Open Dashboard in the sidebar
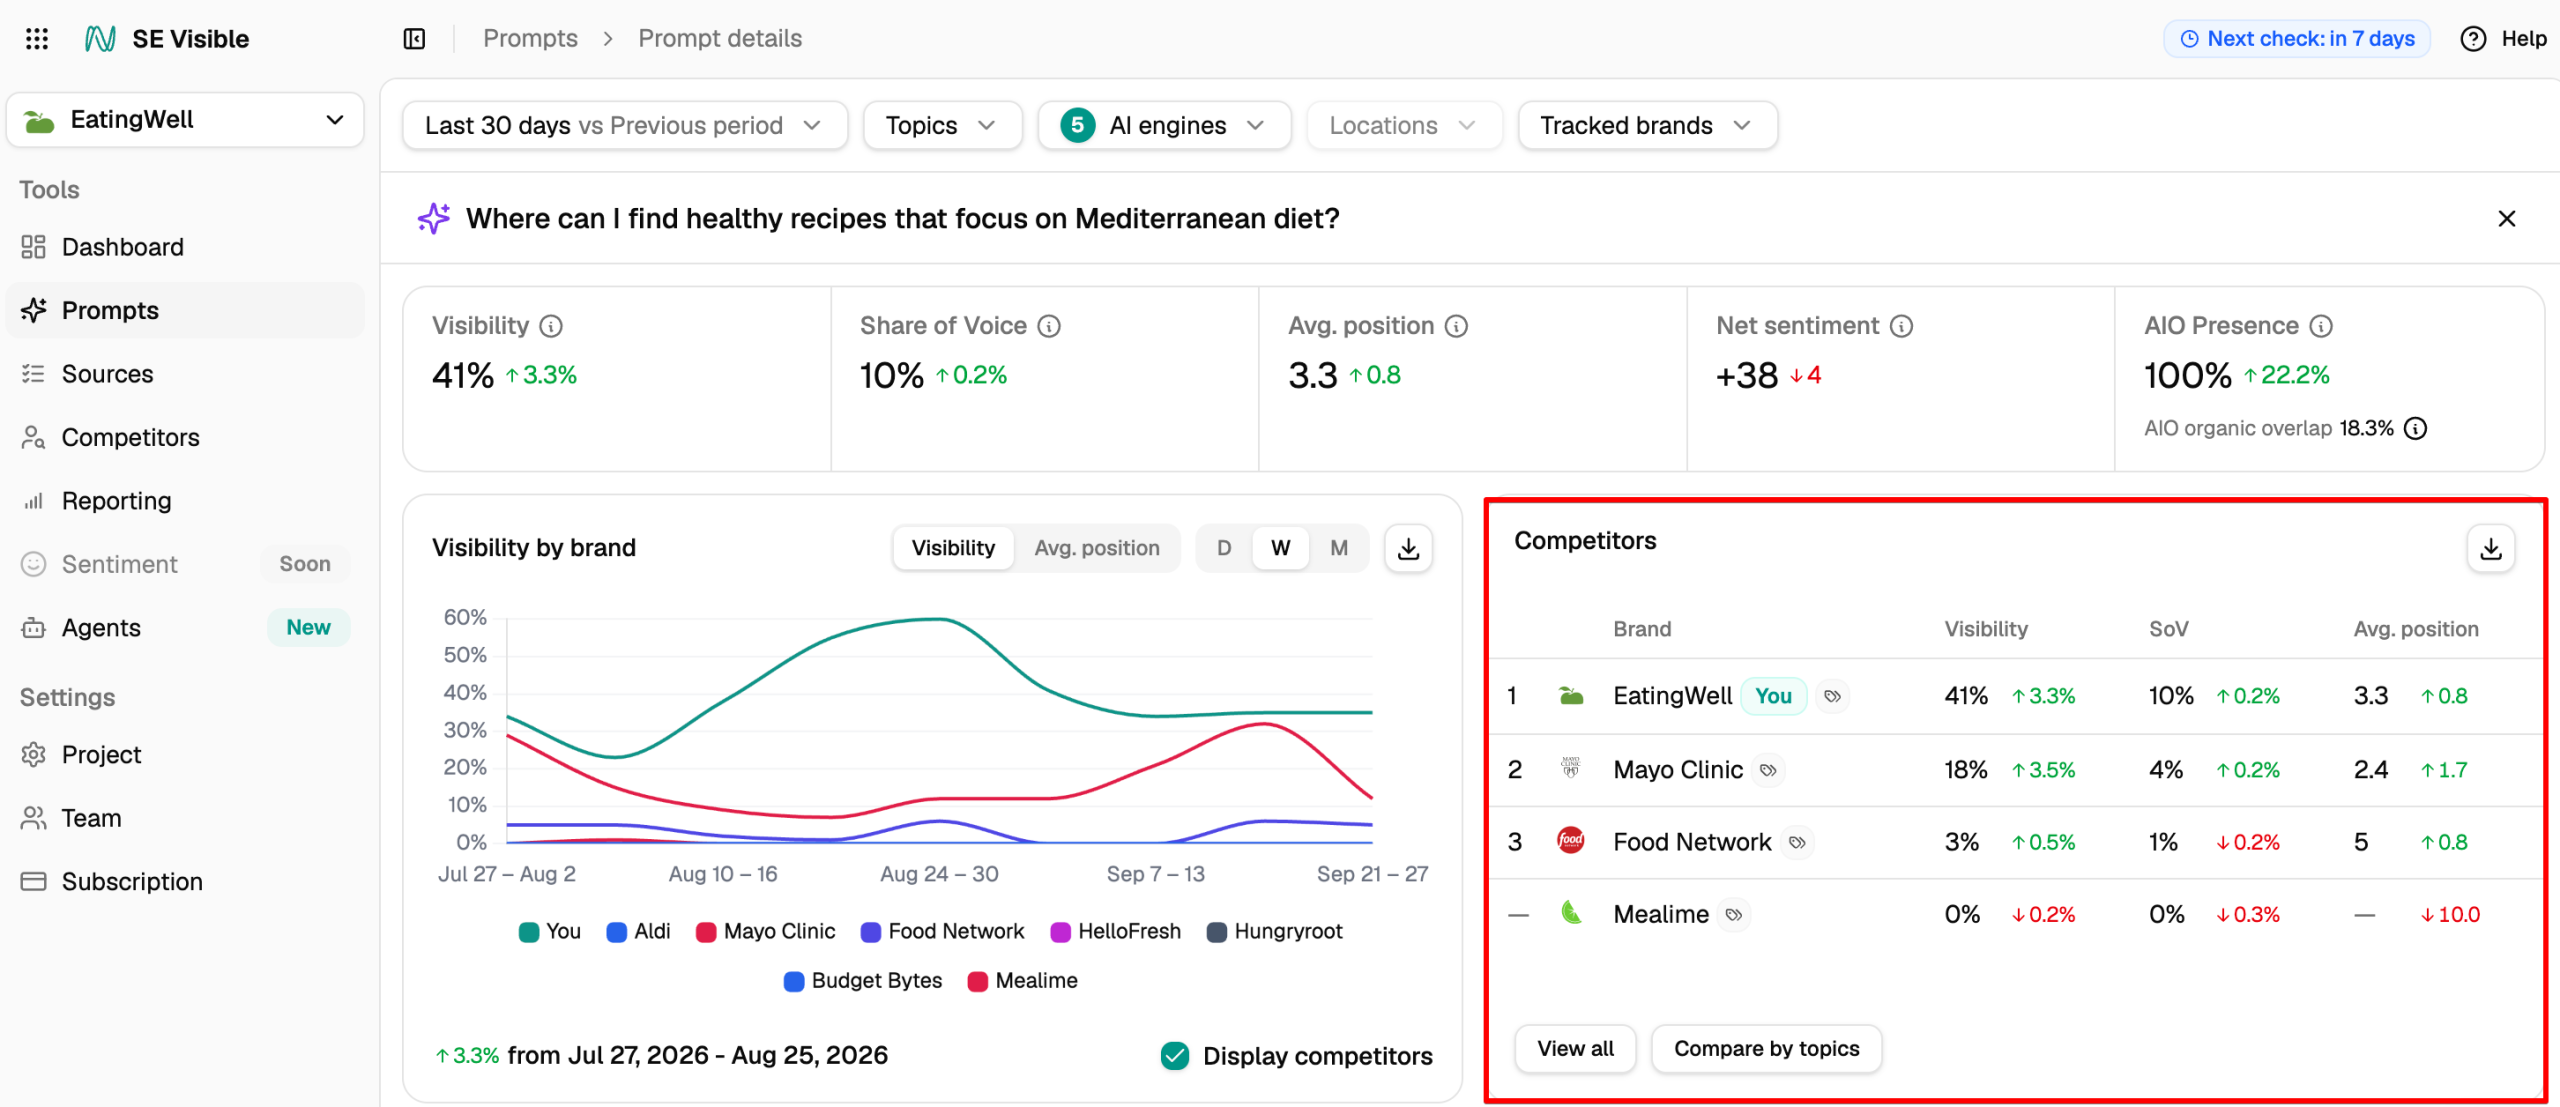The image size is (2560, 1107). pos(185,247)
